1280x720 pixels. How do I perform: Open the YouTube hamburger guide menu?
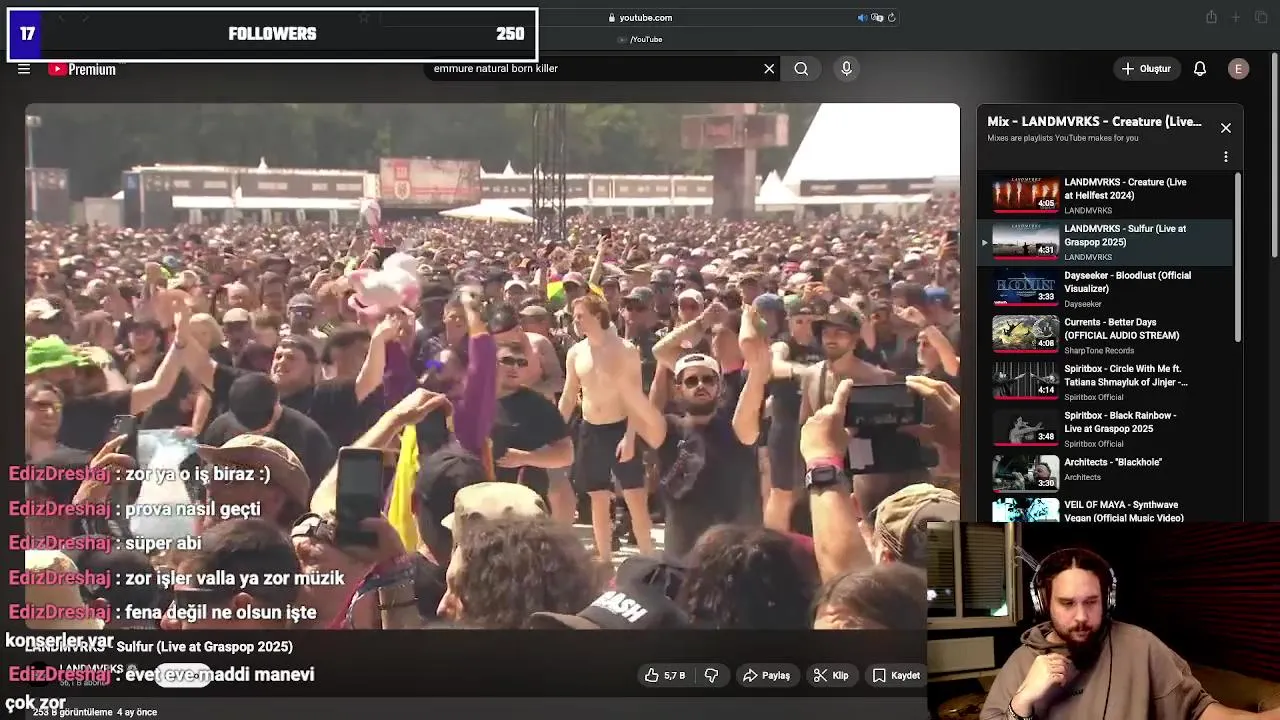(x=24, y=69)
